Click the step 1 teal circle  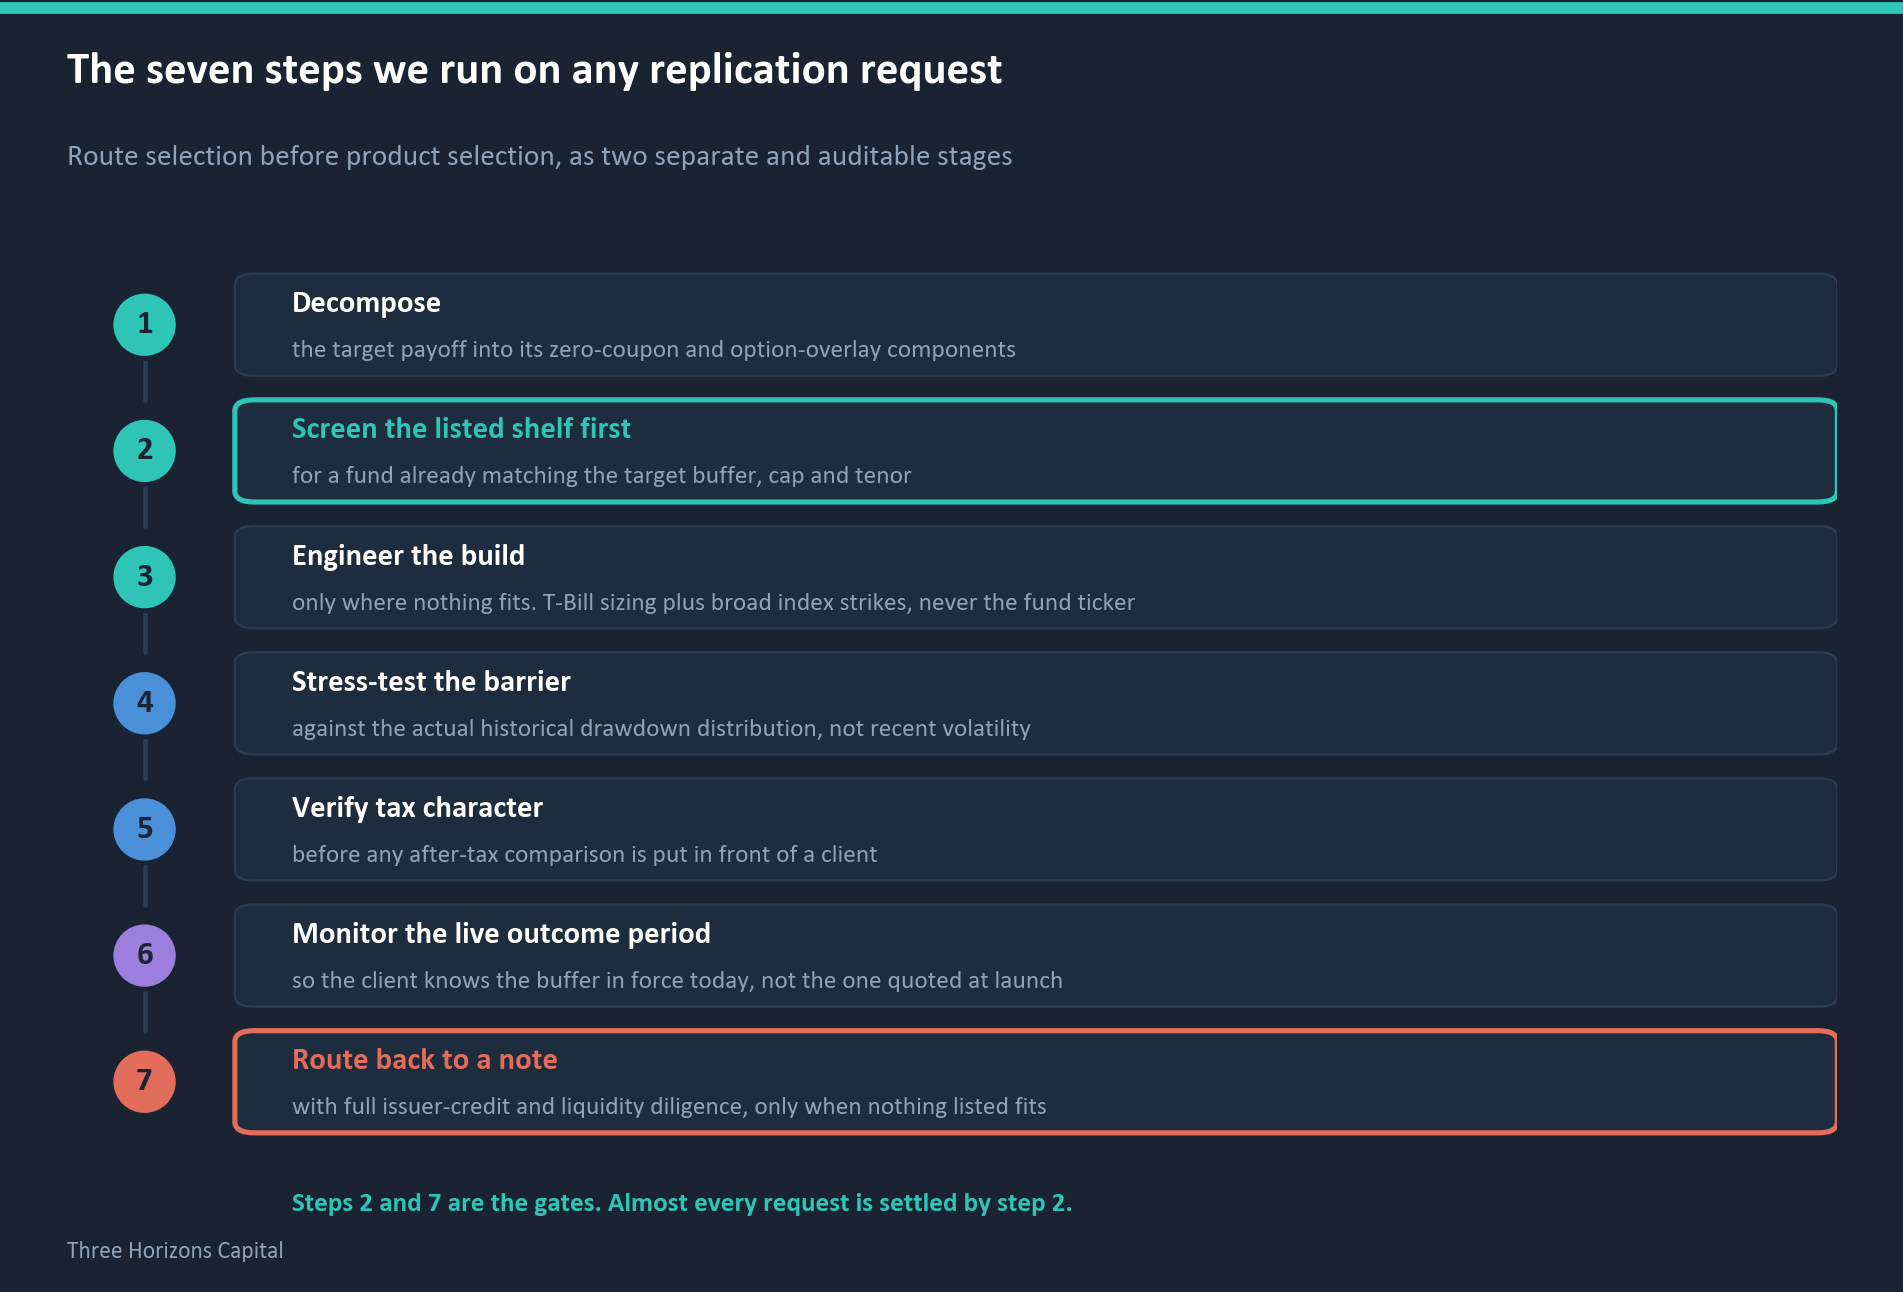click(145, 325)
